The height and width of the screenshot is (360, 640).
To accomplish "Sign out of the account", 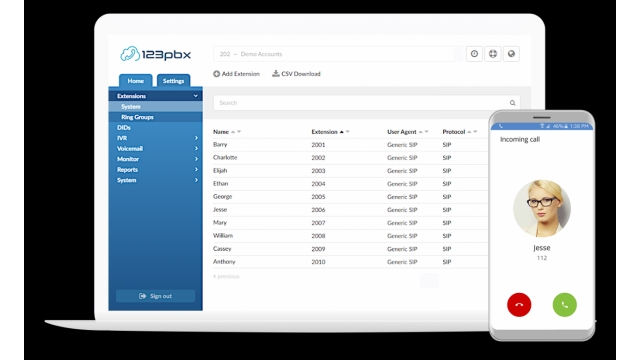I will 156,296.
